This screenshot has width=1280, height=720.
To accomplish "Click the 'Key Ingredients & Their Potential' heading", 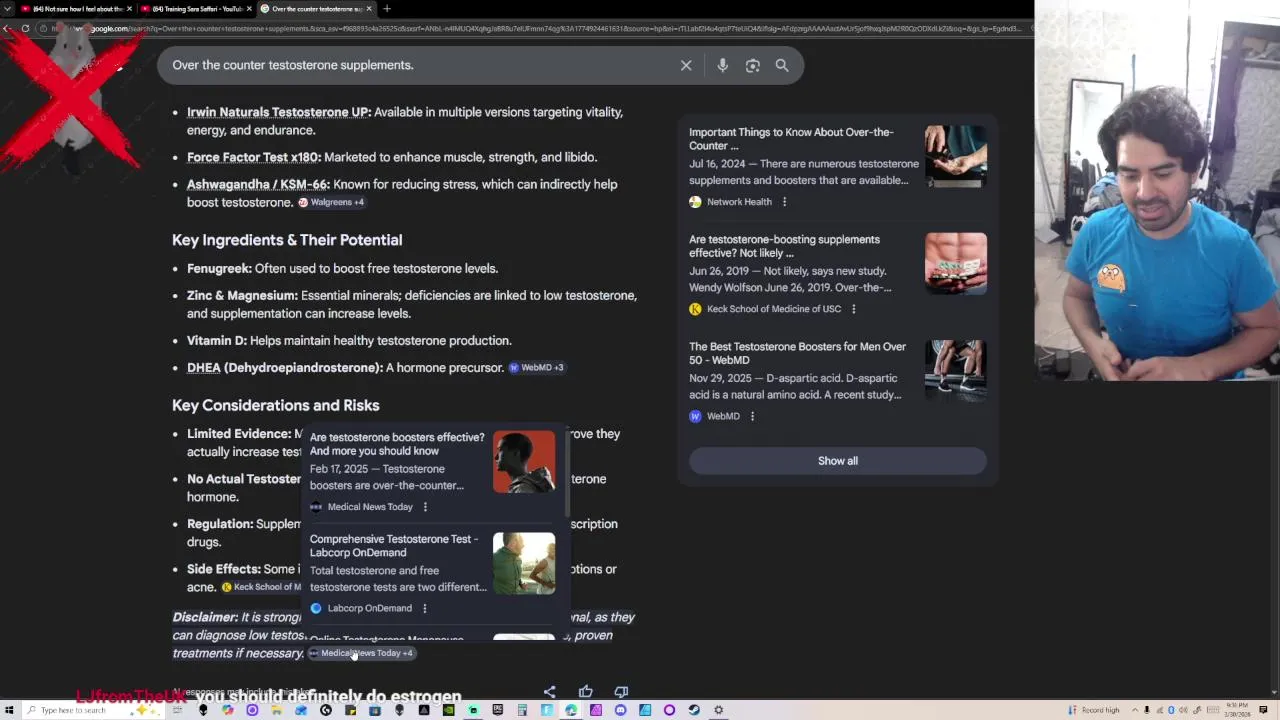I will coord(287,240).
